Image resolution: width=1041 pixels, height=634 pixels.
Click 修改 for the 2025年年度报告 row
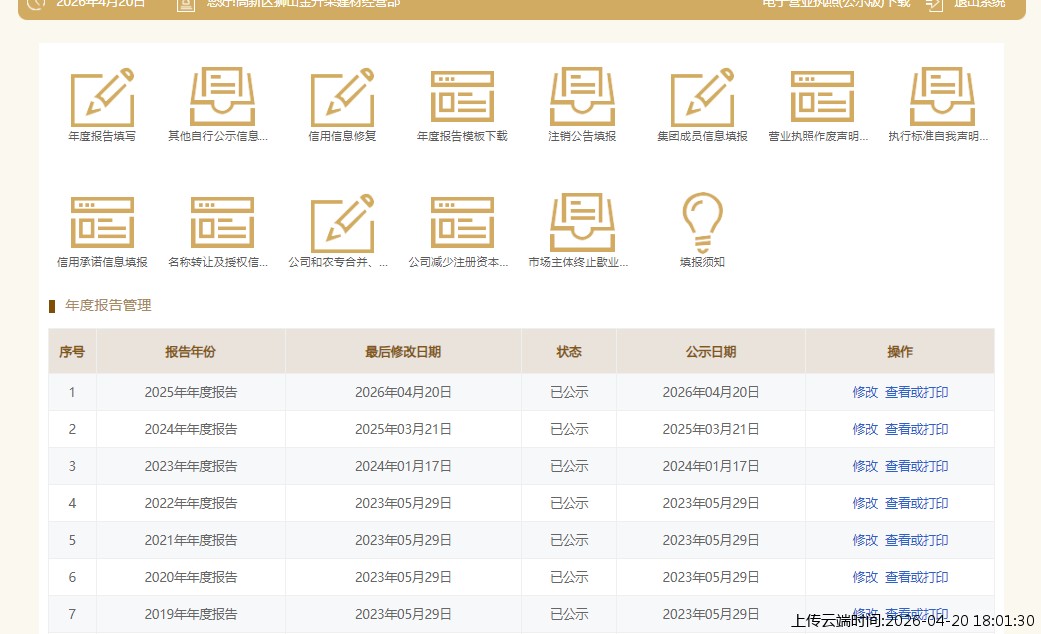click(865, 393)
